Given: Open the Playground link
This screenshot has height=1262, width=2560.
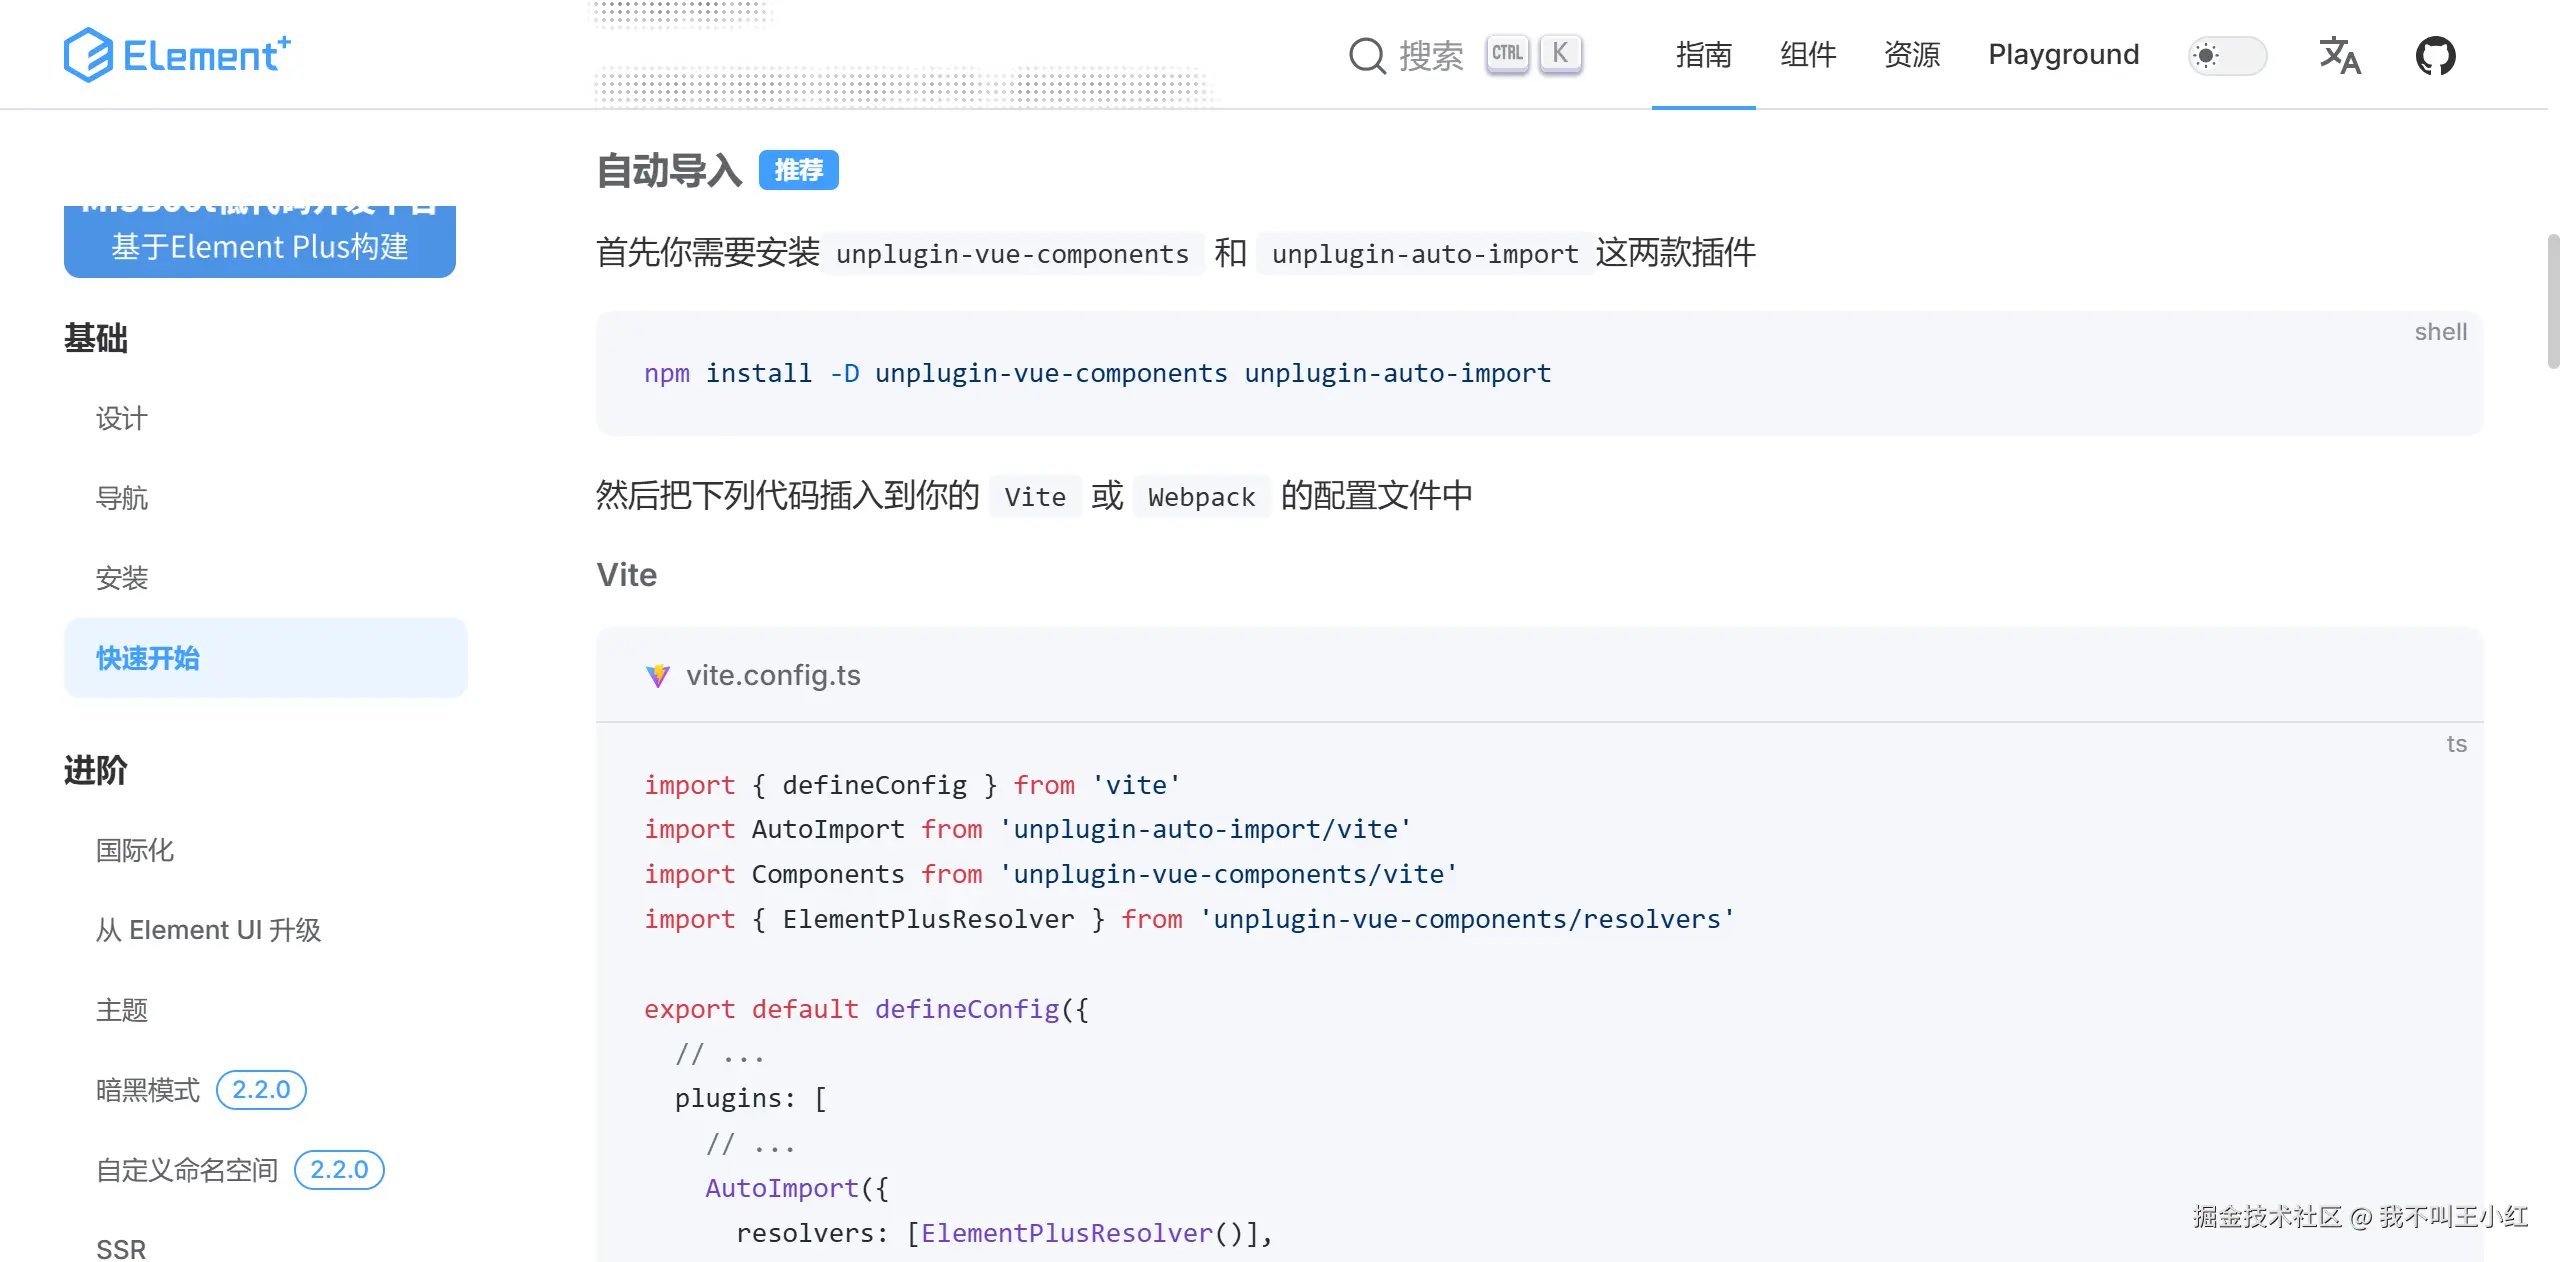Looking at the screenshot, I should pos(2063,55).
